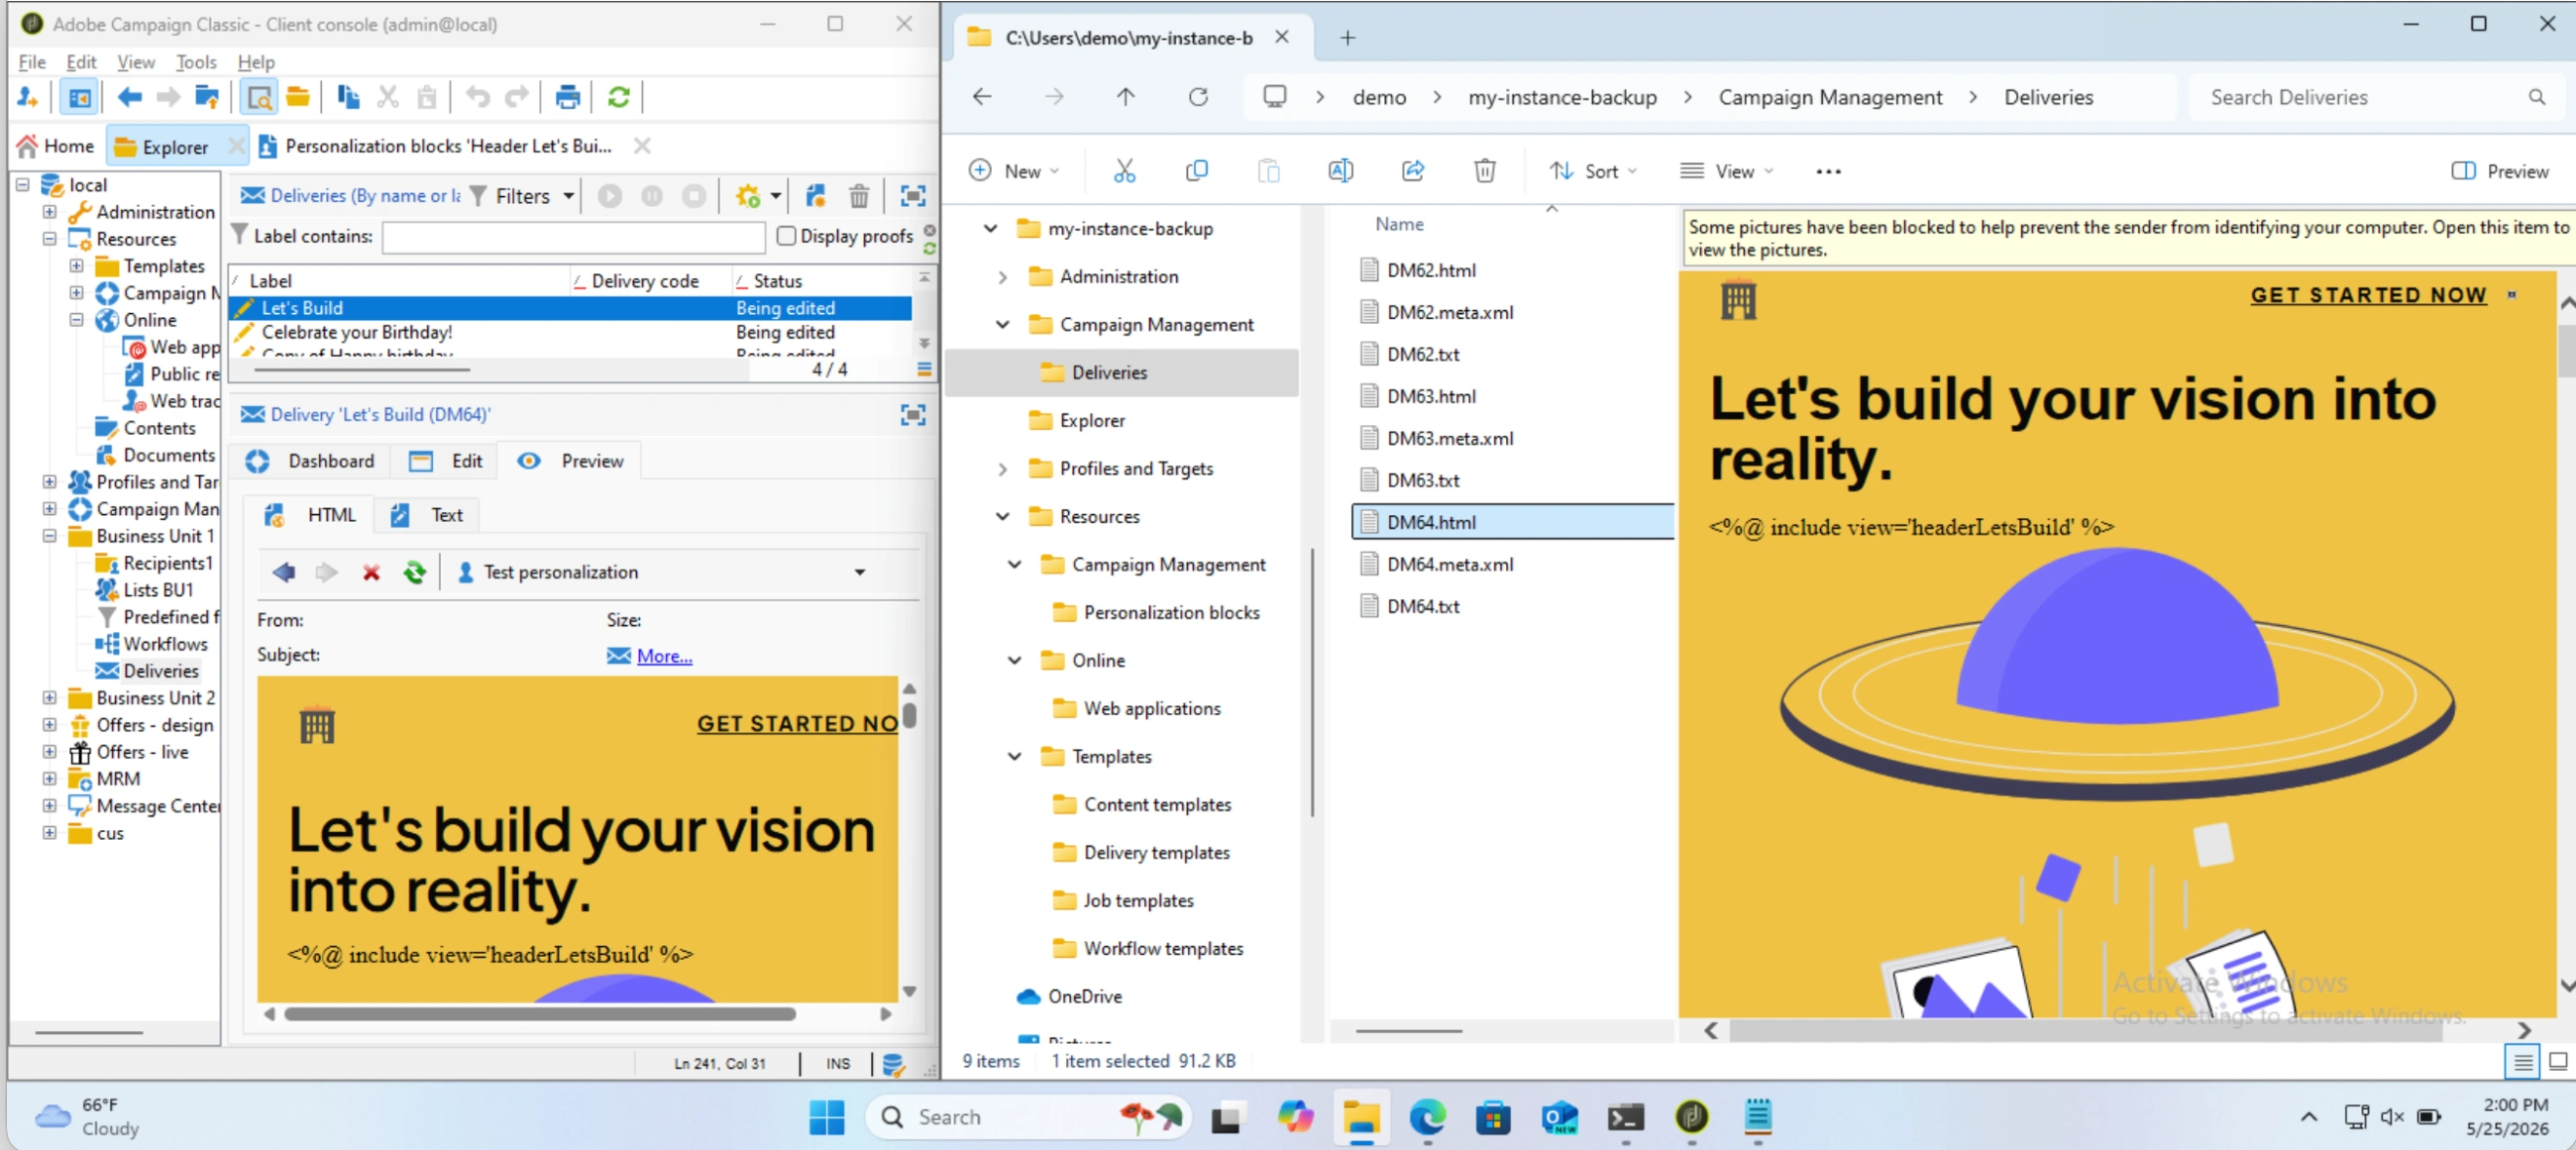Click the forward arrow in Campaign toolbar
This screenshot has width=2576, height=1150.
click(168, 97)
